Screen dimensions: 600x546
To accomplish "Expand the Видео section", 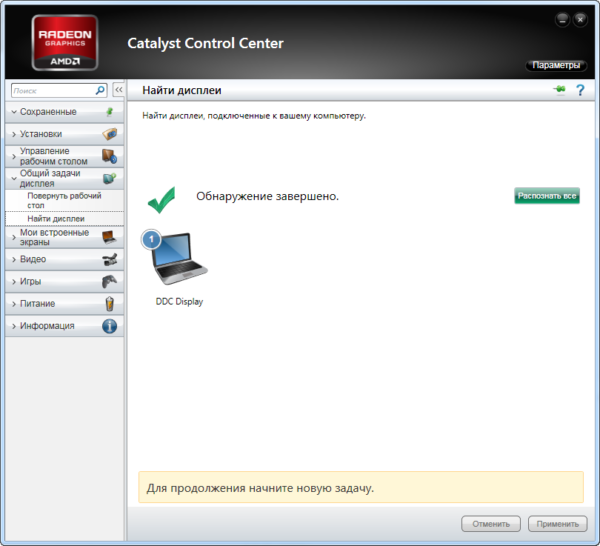I will pyautogui.click(x=14, y=259).
